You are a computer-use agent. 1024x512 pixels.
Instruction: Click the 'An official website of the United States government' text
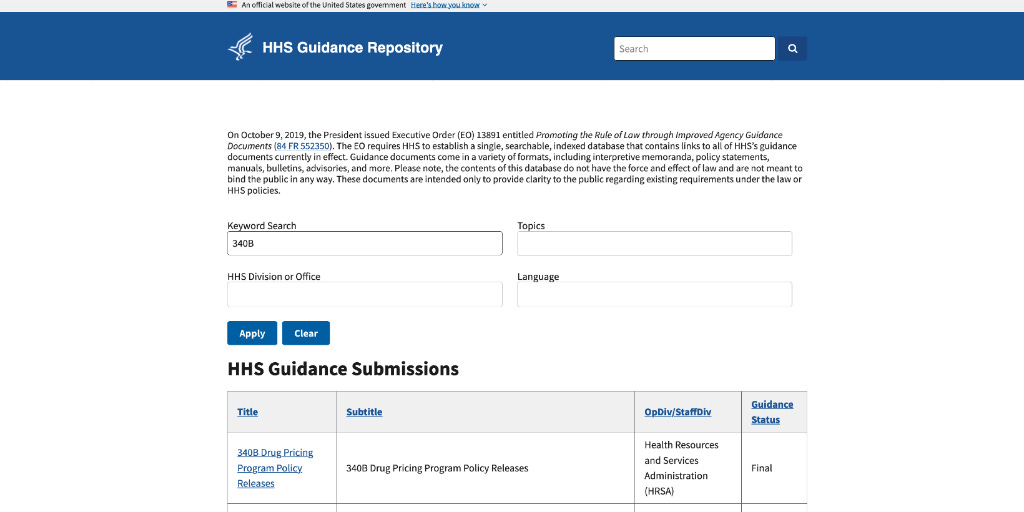(324, 5)
